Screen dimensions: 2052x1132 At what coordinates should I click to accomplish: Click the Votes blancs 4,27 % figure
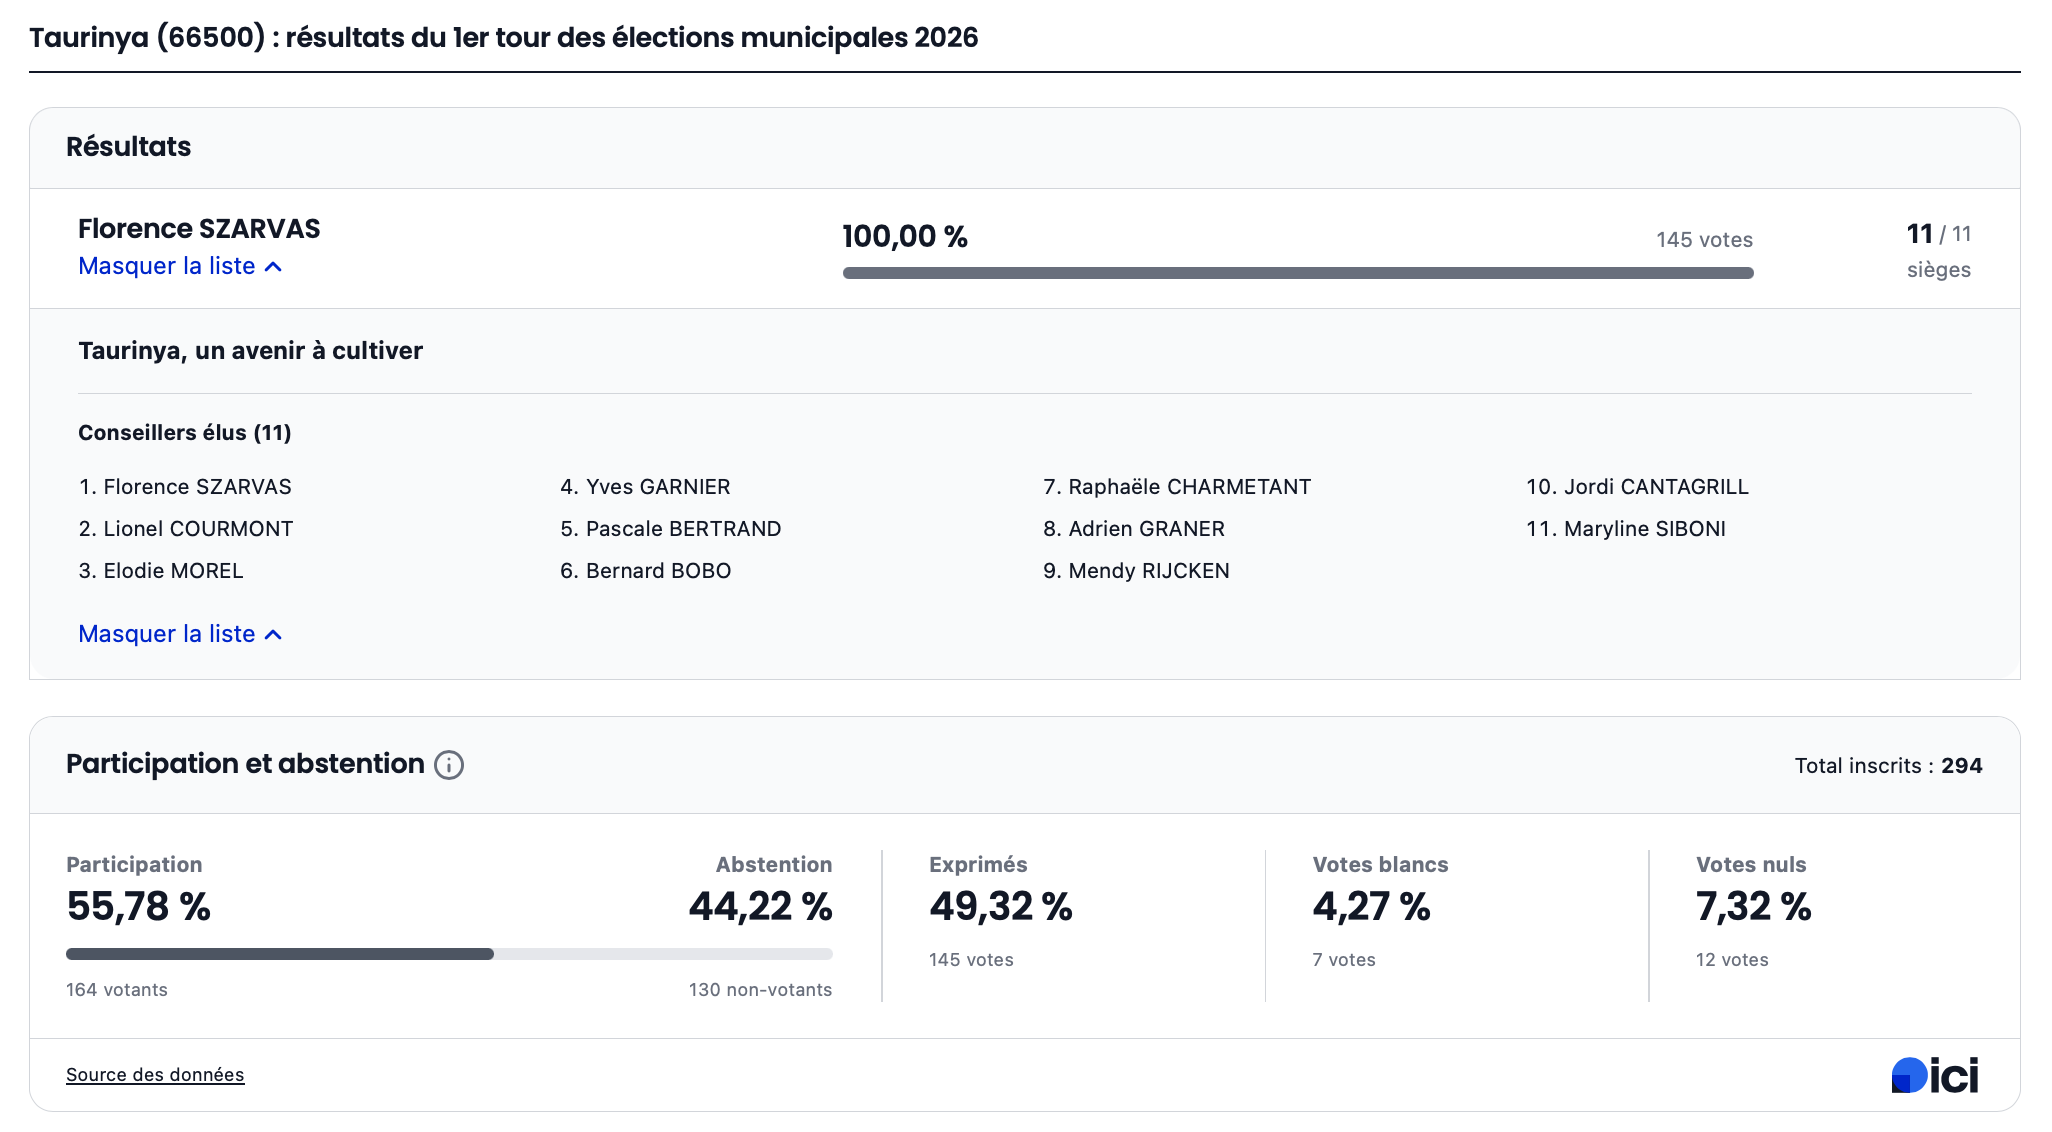(x=1371, y=907)
